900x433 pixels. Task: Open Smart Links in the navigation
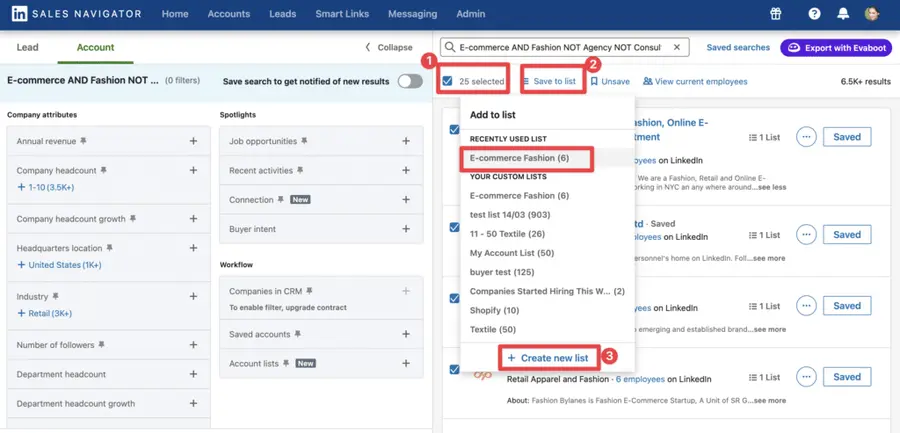[342, 14]
